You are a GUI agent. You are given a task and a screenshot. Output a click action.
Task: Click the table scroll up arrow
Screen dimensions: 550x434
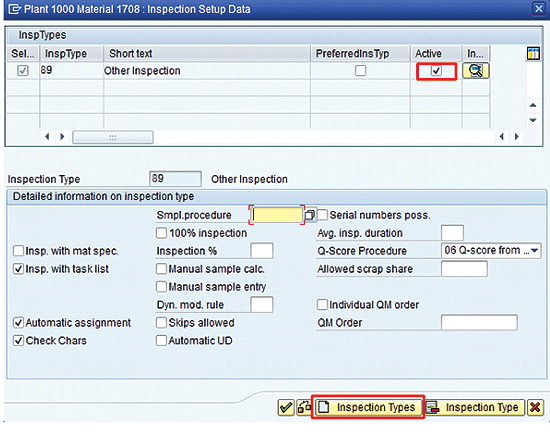point(533,105)
